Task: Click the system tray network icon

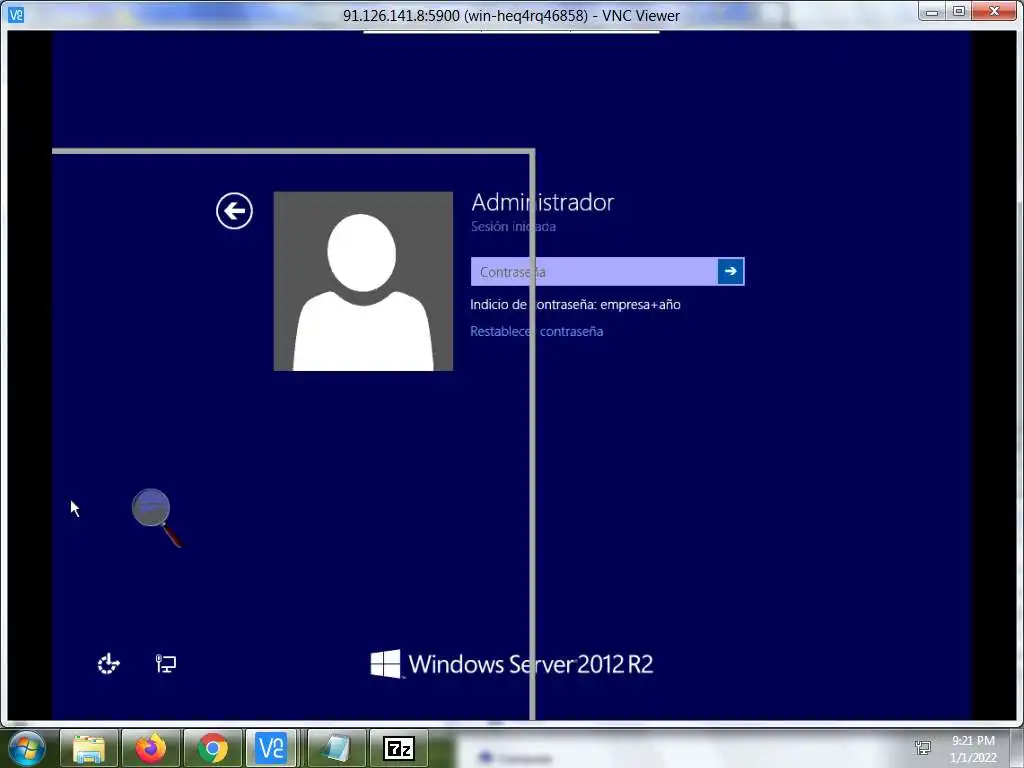Action: tap(923, 748)
